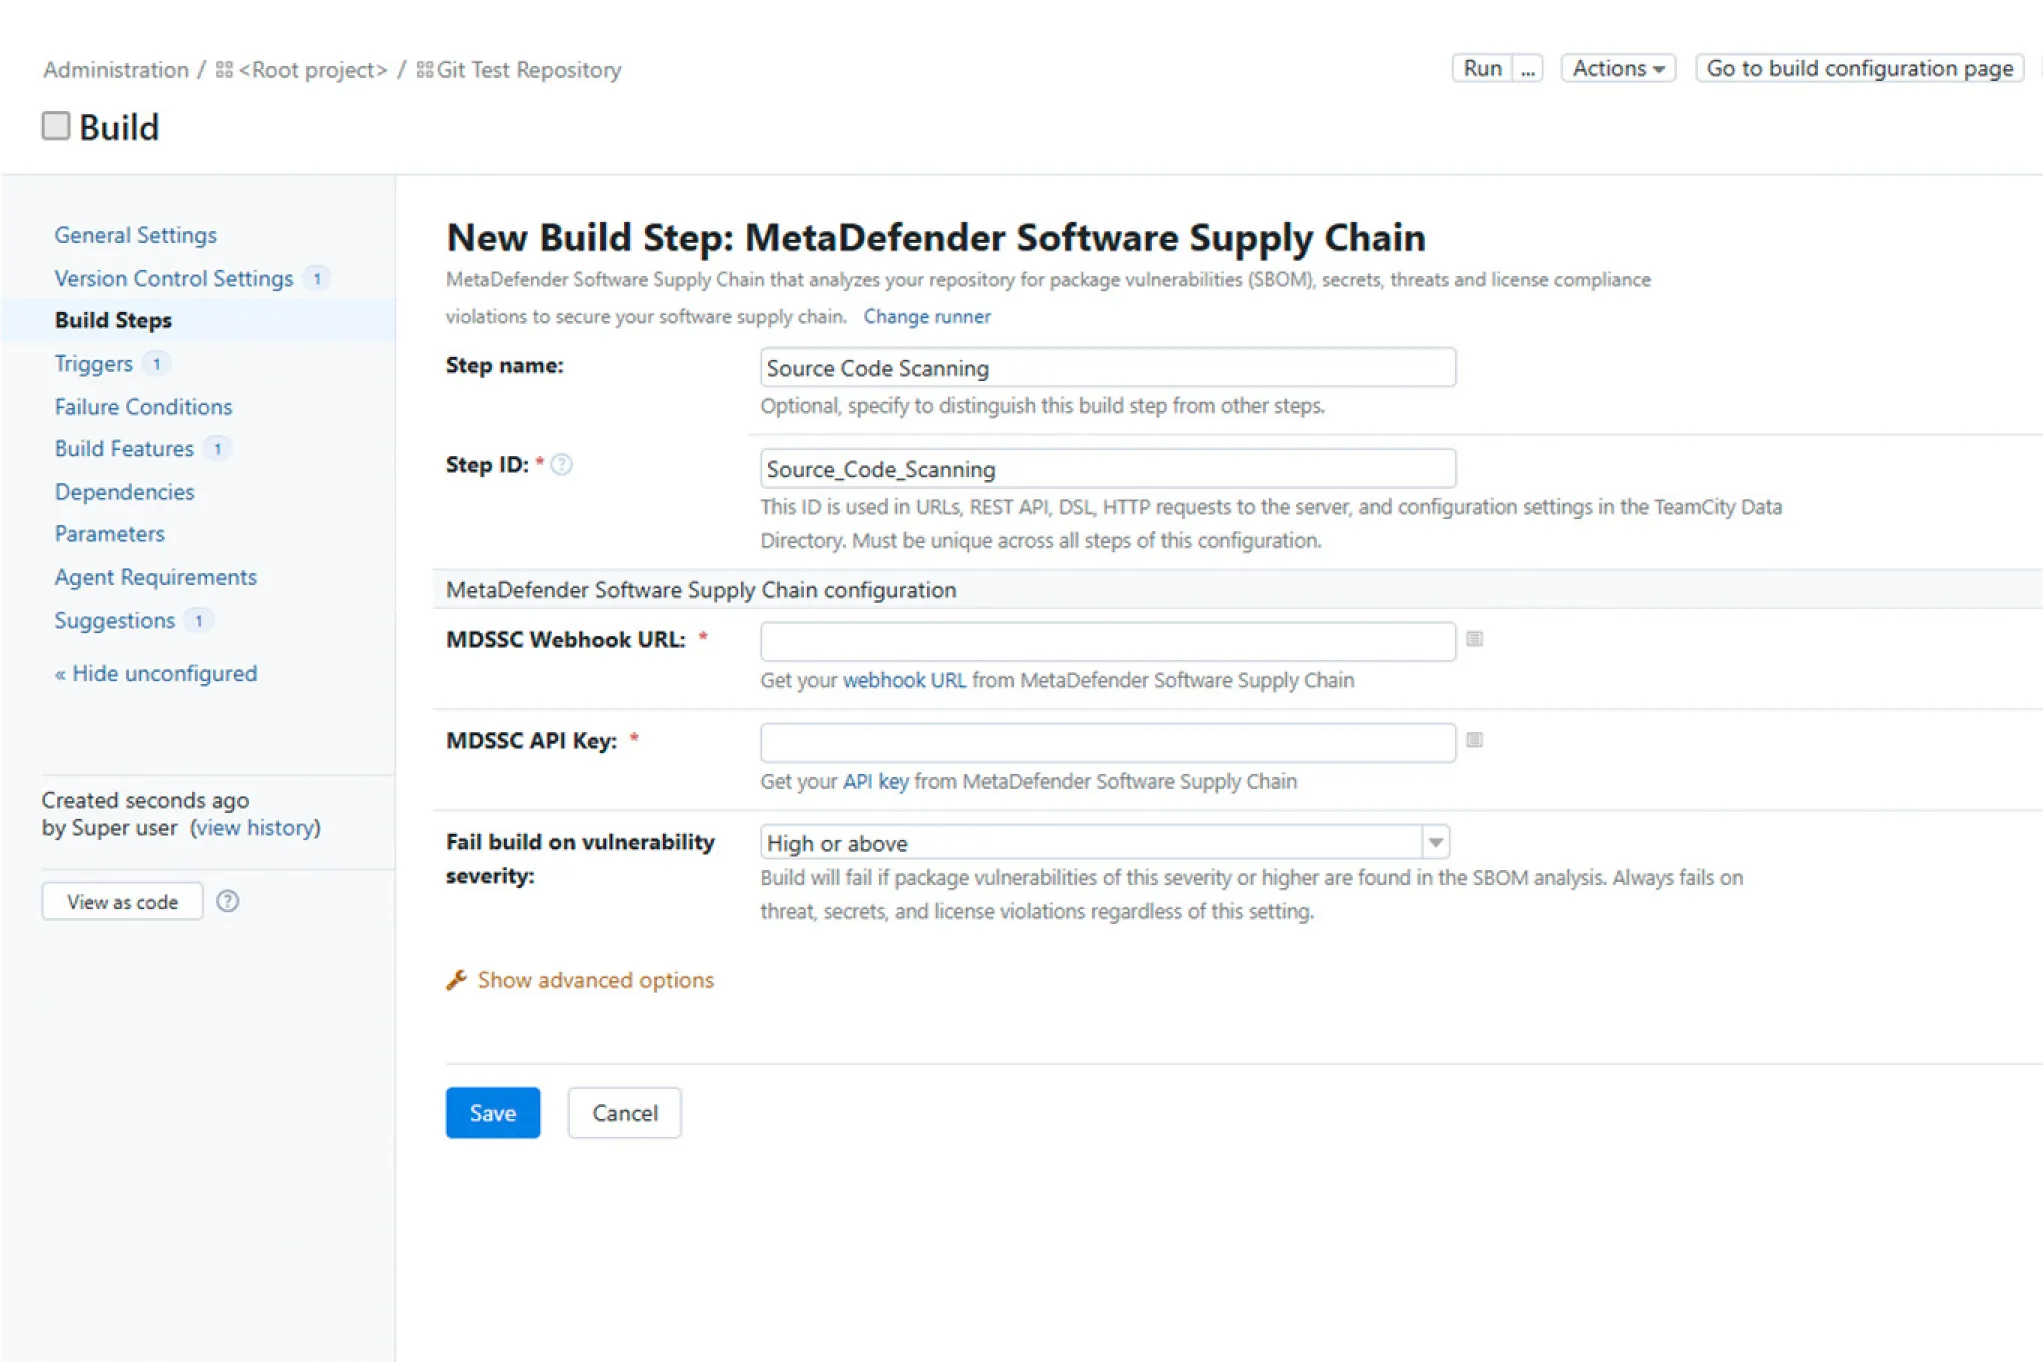
Task: Show advanced options expander
Action: click(x=595, y=980)
